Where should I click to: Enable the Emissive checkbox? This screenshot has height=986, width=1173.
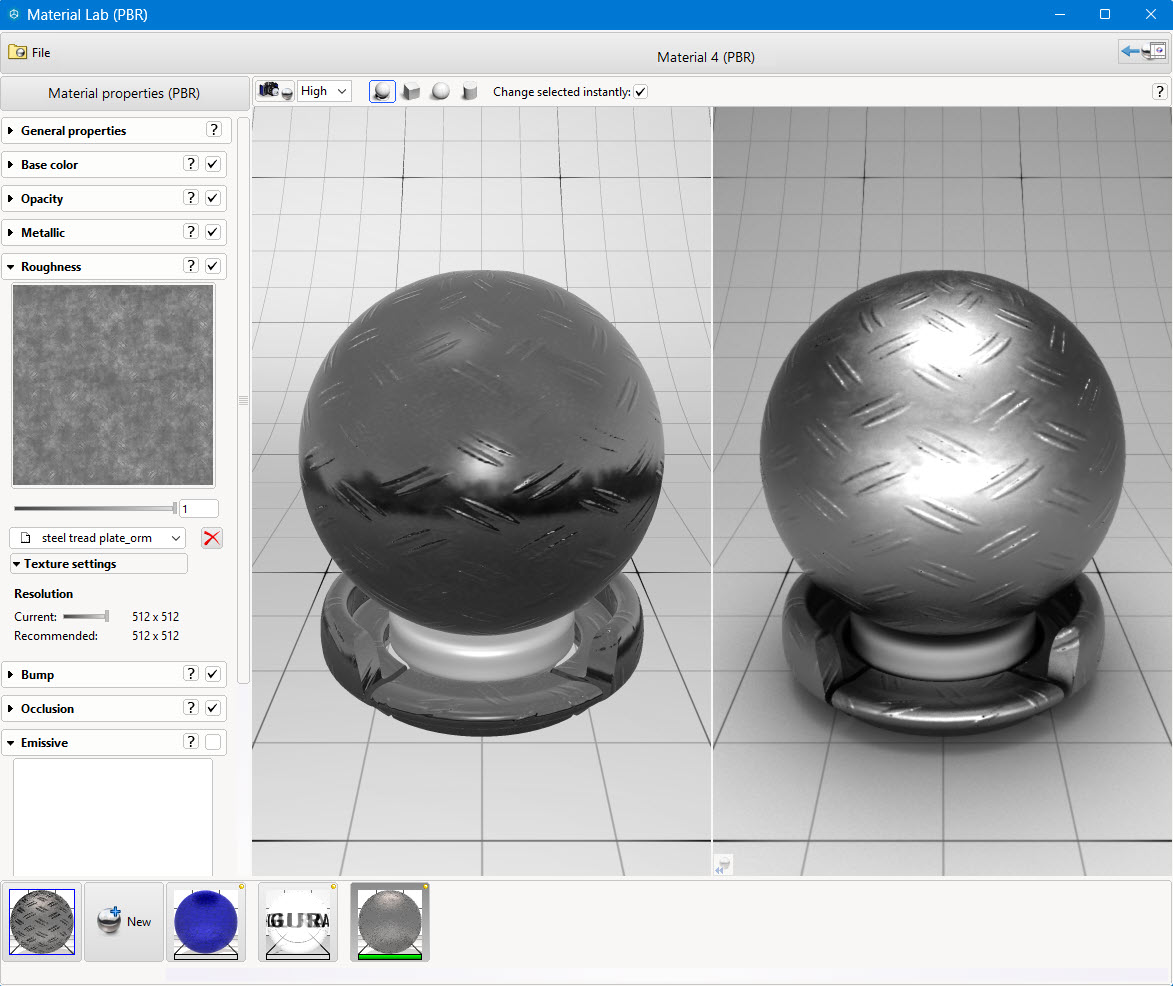click(213, 742)
